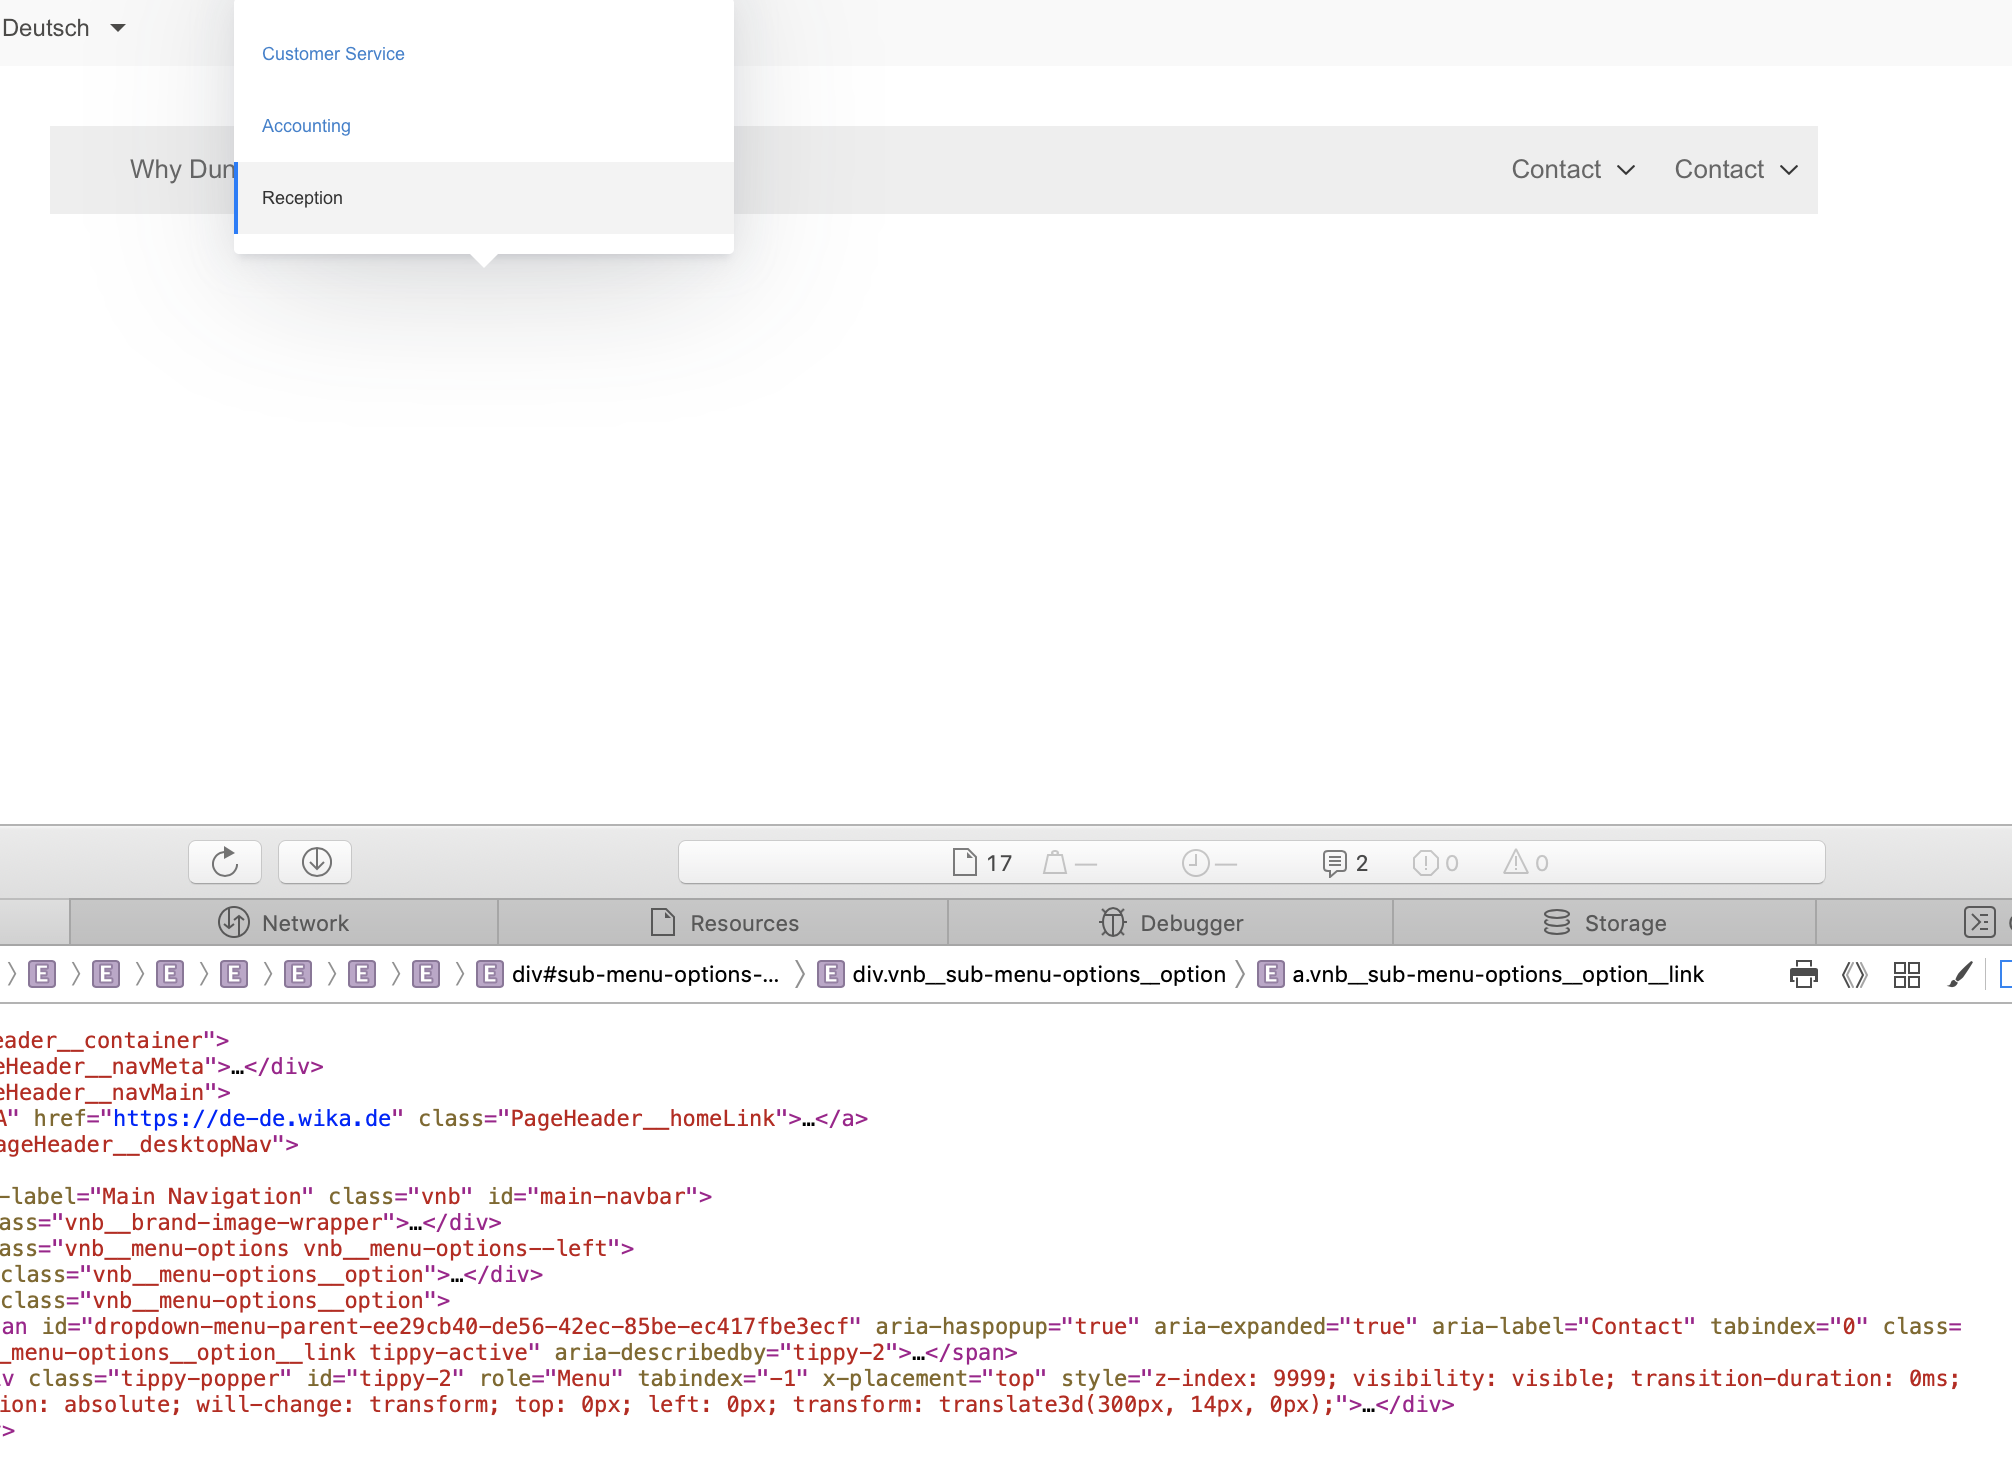Click the download web archive icon
This screenshot has height=1470, width=2012.
(316, 862)
